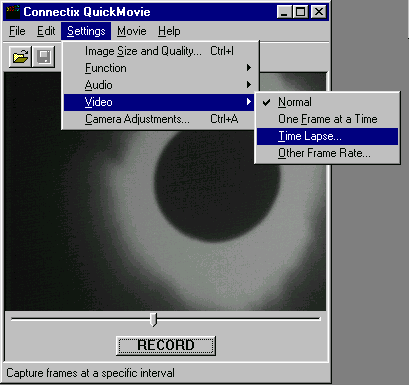
Task: Click the open folder toolbar icon
Action: click(20, 57)
